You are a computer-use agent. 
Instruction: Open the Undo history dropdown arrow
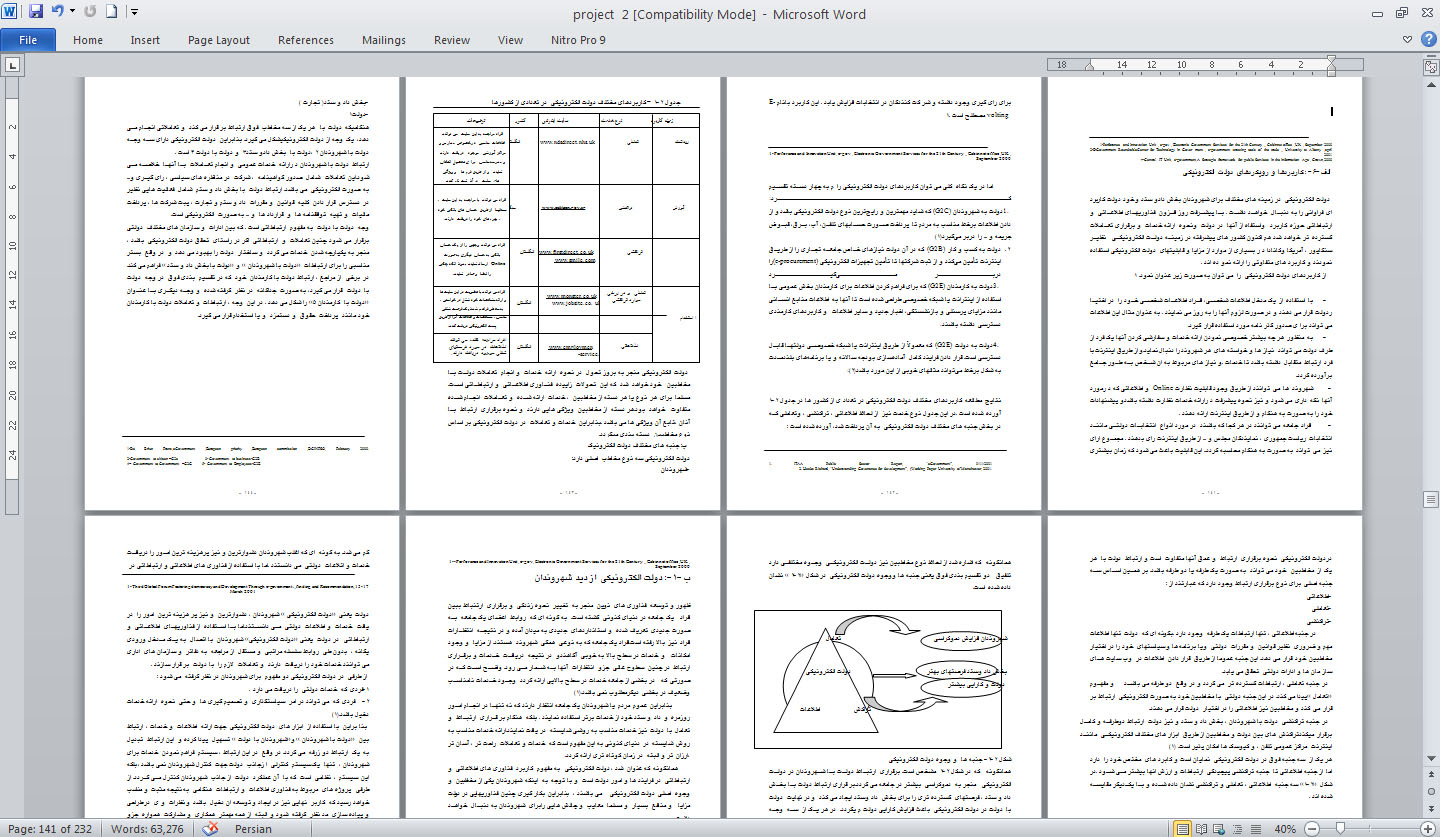(71, 13)
